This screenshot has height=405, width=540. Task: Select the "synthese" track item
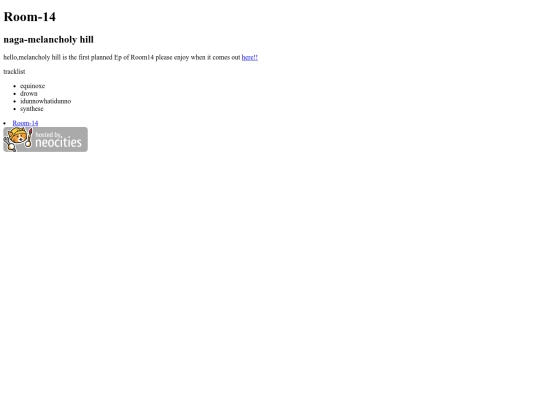pos(32,108)
